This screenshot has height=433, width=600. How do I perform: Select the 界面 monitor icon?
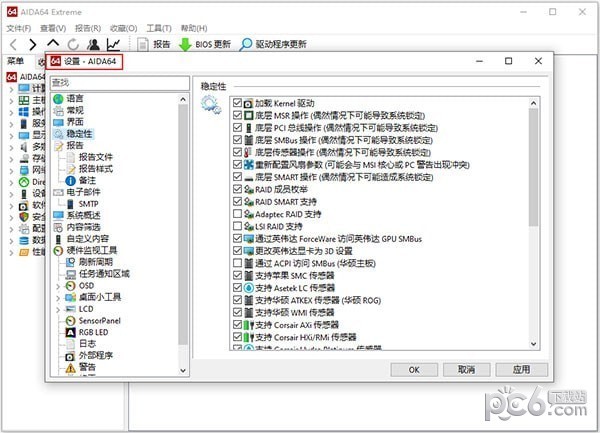(58, 122)
